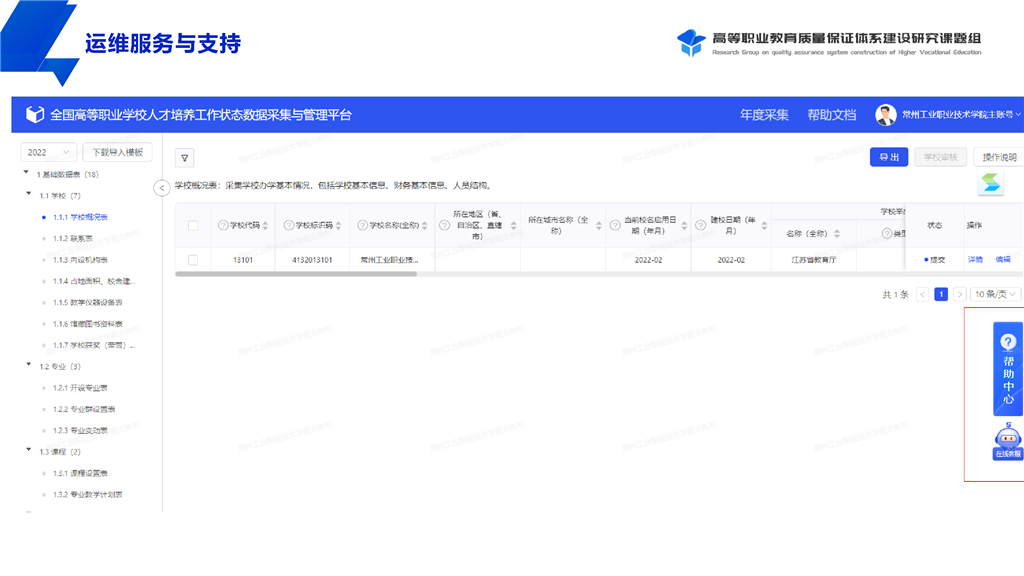Open the 2022 year dropdown

click(x=50, y=152)
